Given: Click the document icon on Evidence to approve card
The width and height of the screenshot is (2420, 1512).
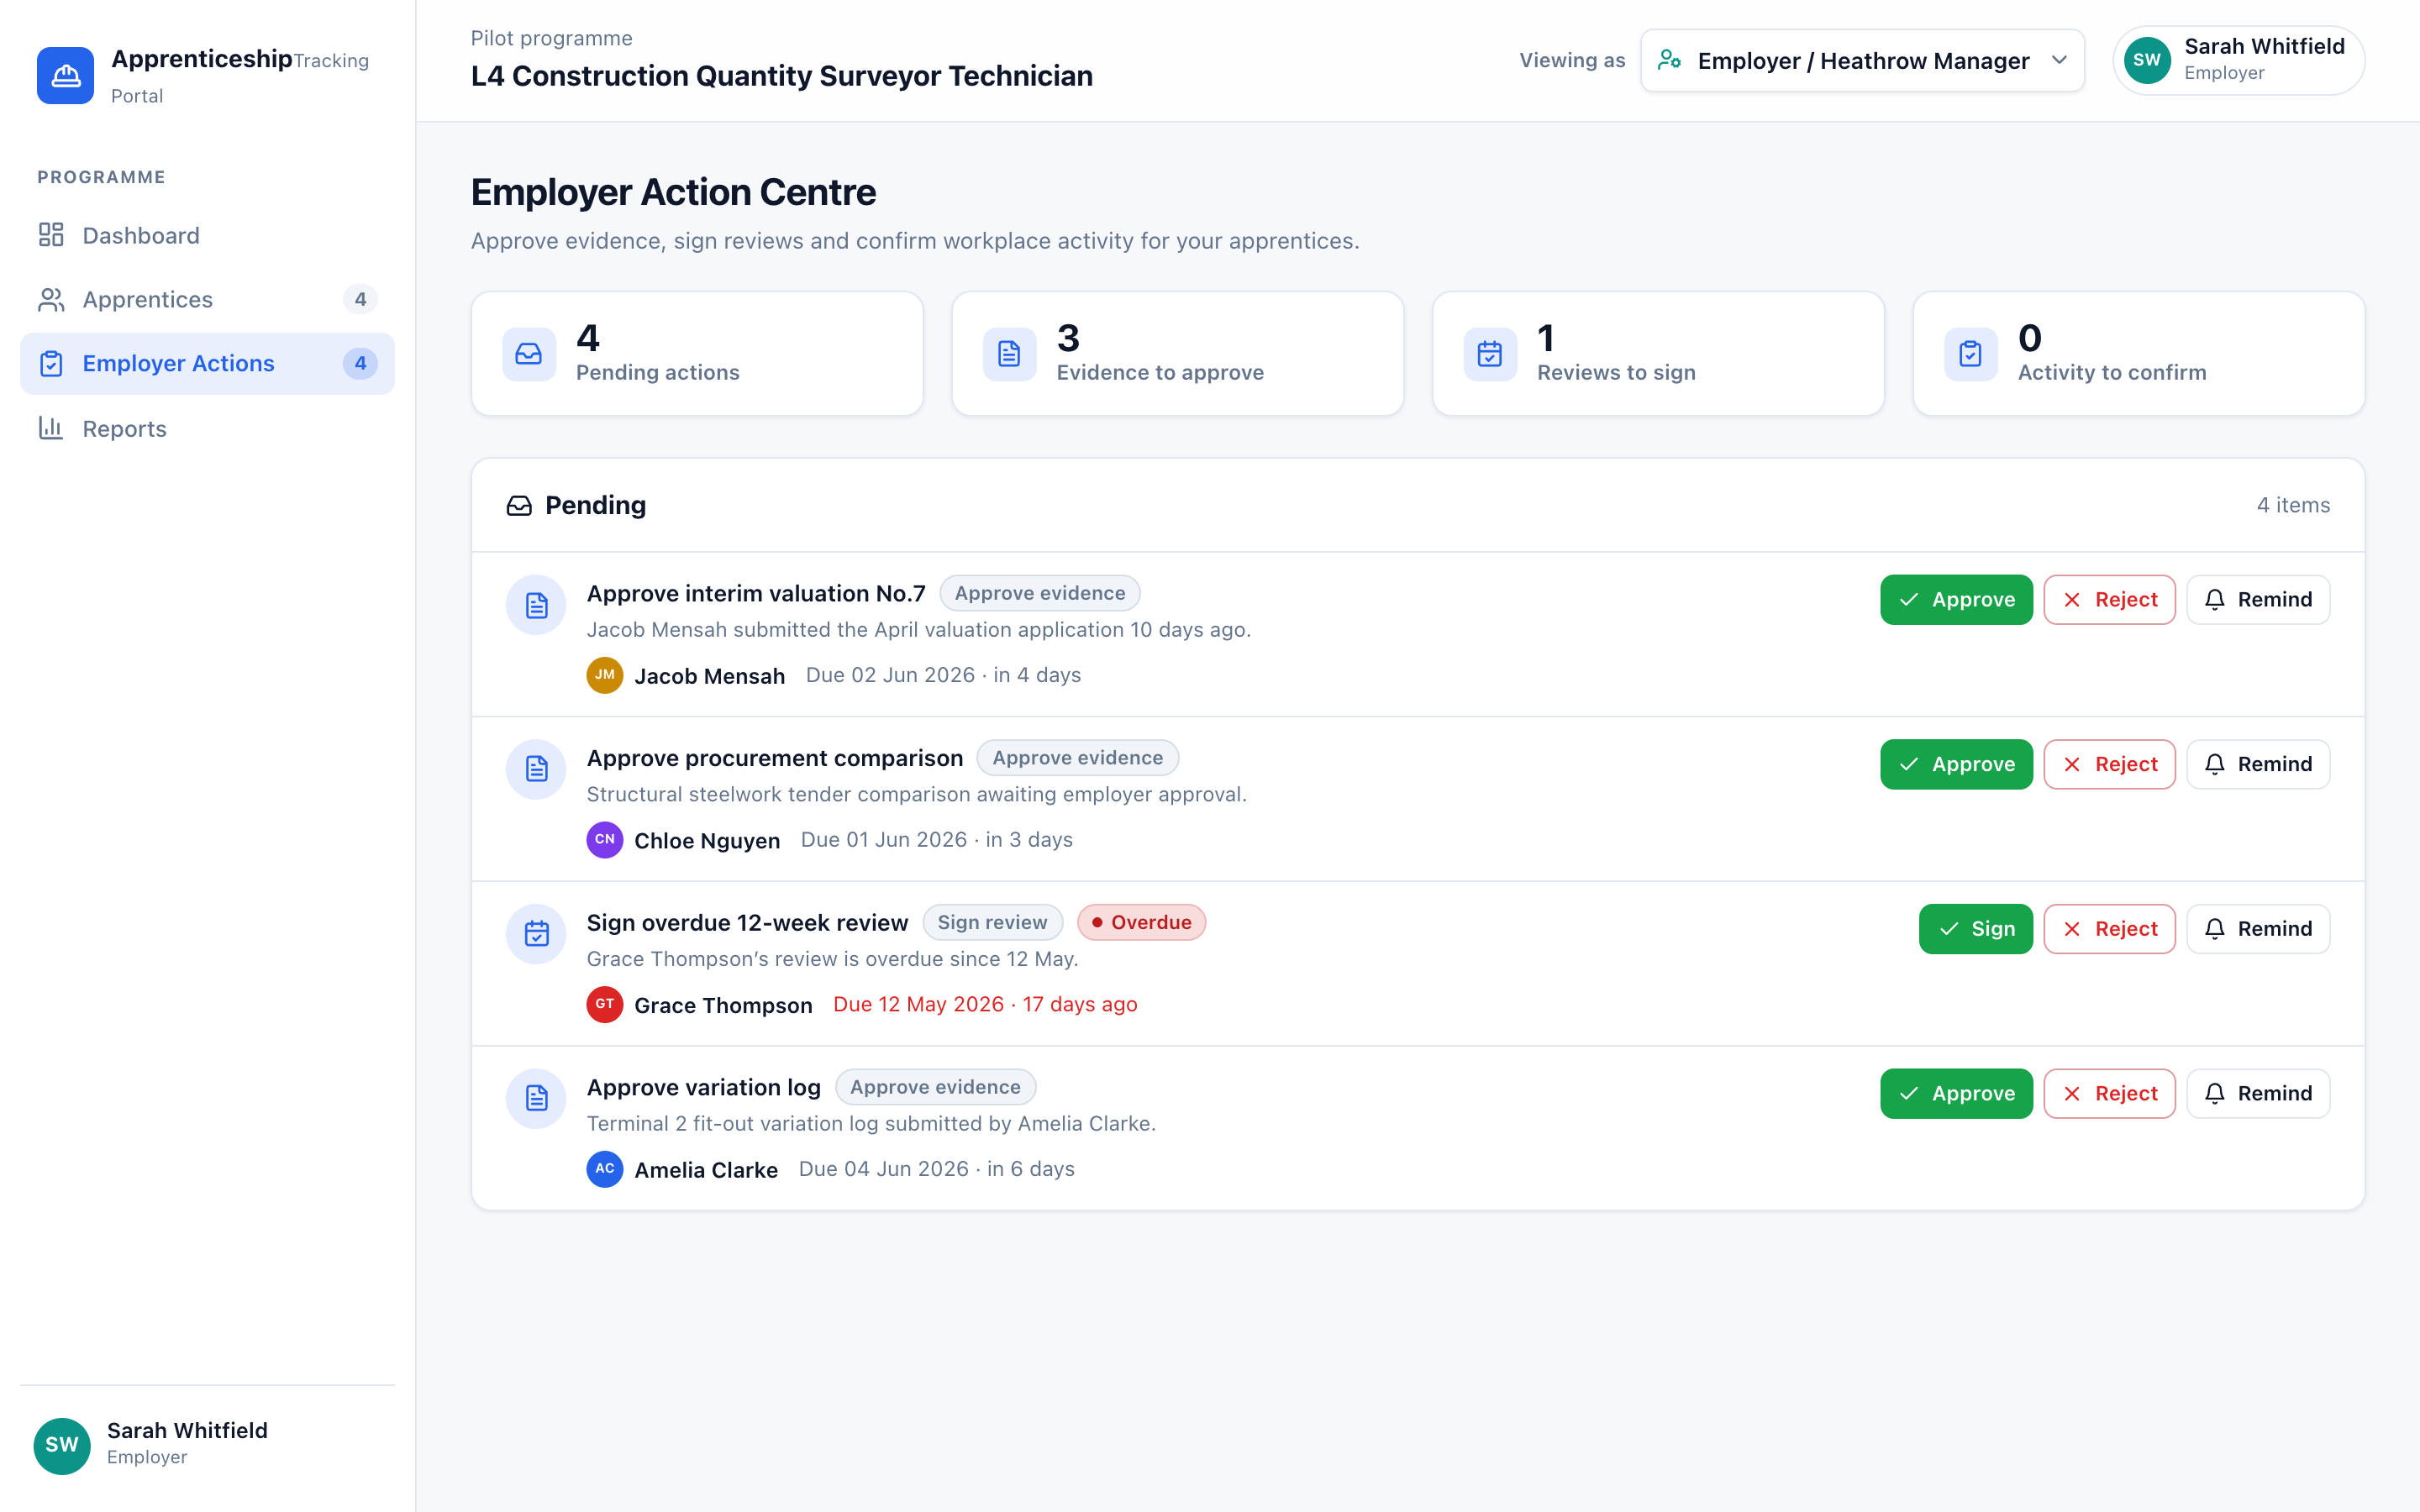Looking at the screenshot, I should (1009, 354).
